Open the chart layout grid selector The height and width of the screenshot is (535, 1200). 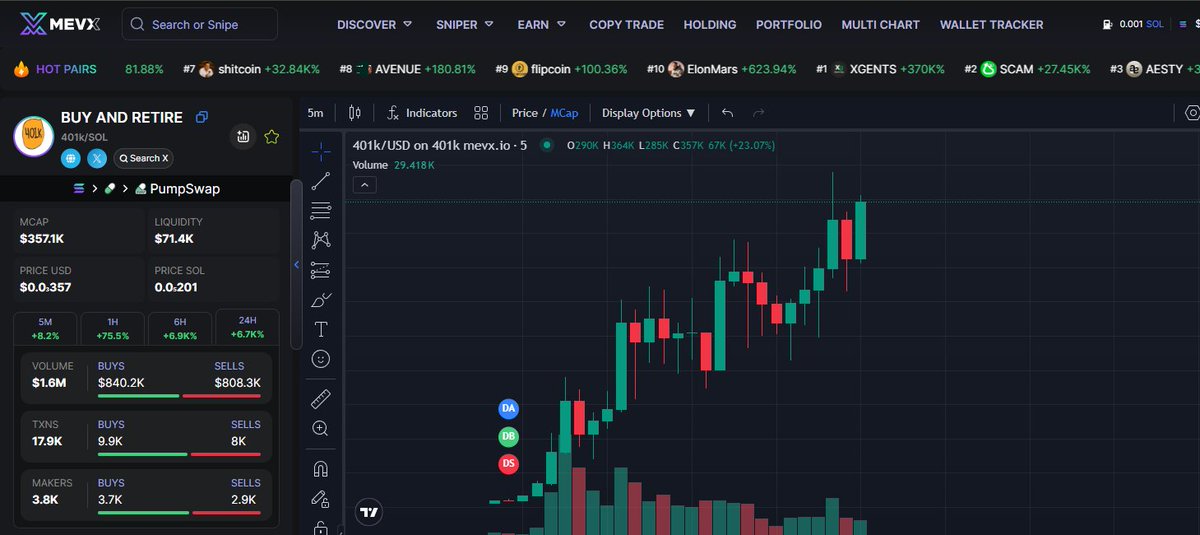481,113
